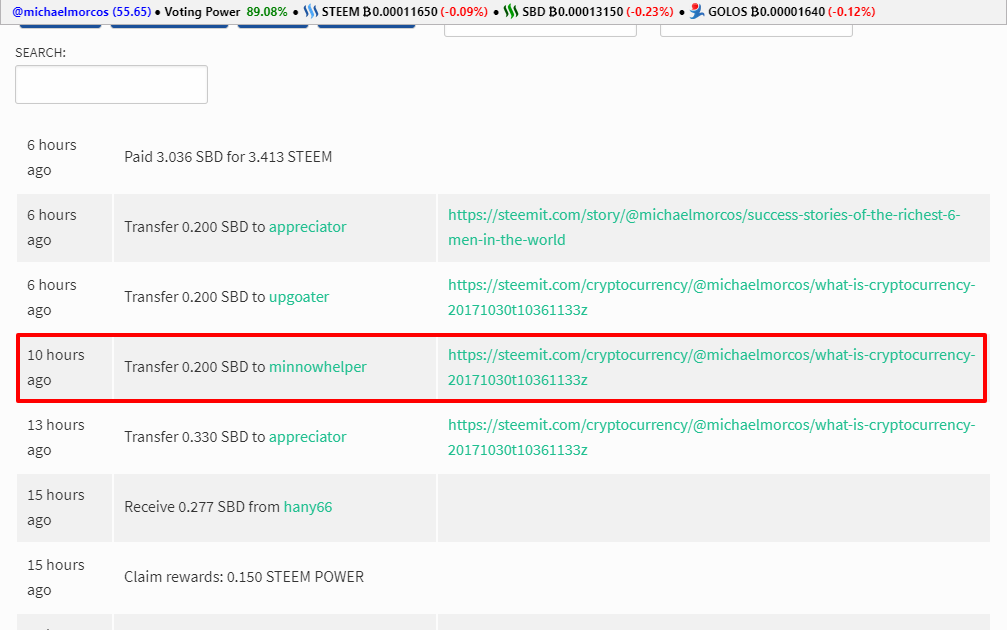Open appreciator link in 0.200 SBD transfer
1007x630 pixels.
pos(308,227)
